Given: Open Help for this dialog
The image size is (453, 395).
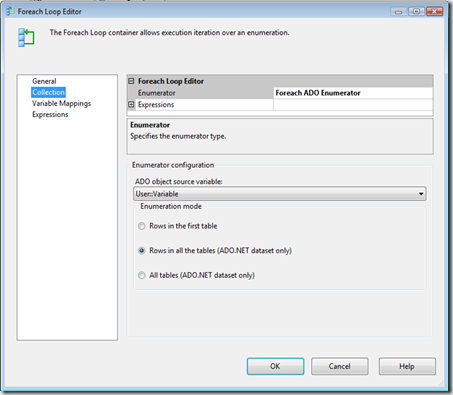Looking at the screenshot, I should pyautogui.click(x=407, y=366).
